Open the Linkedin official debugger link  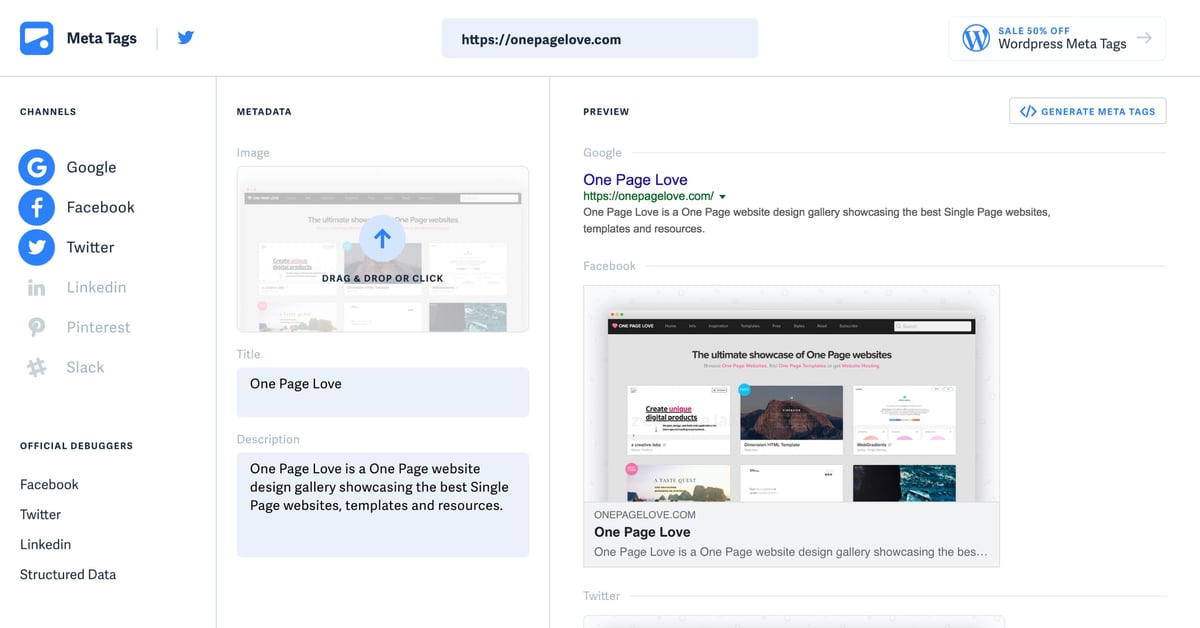click(x=45, y=544)
